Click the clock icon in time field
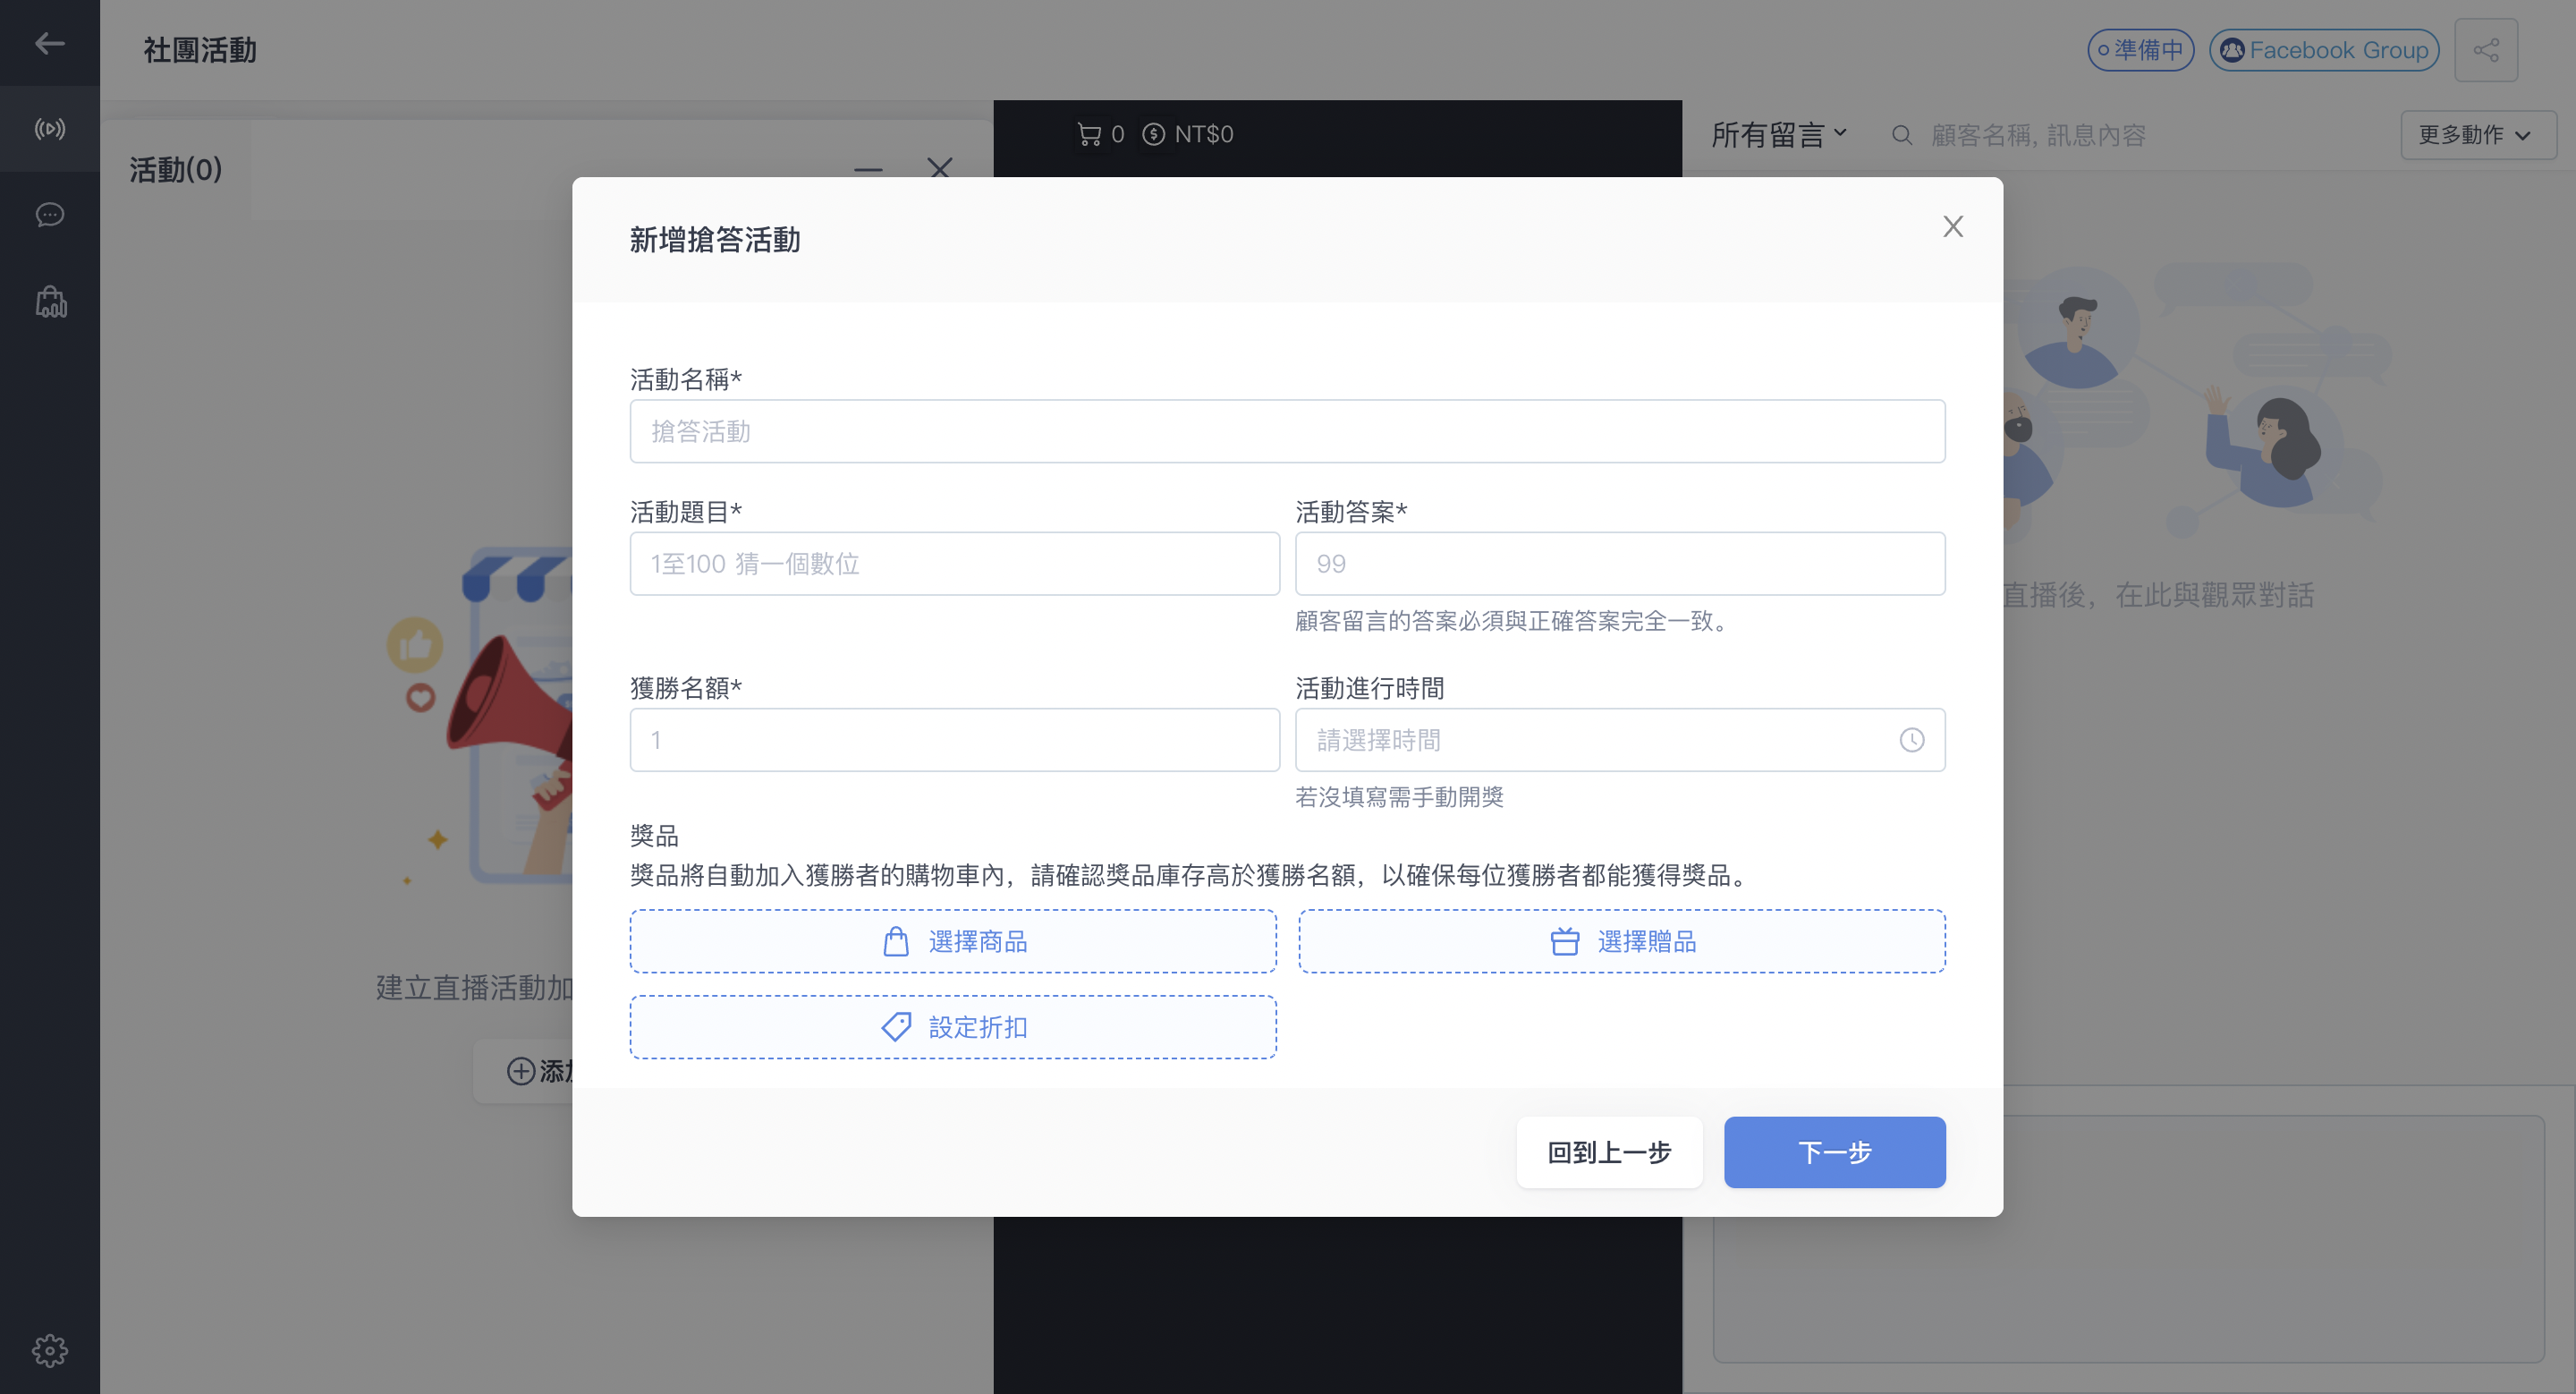The height and width of the screenshot is (1394, 2576). (x=1911, y=740)
